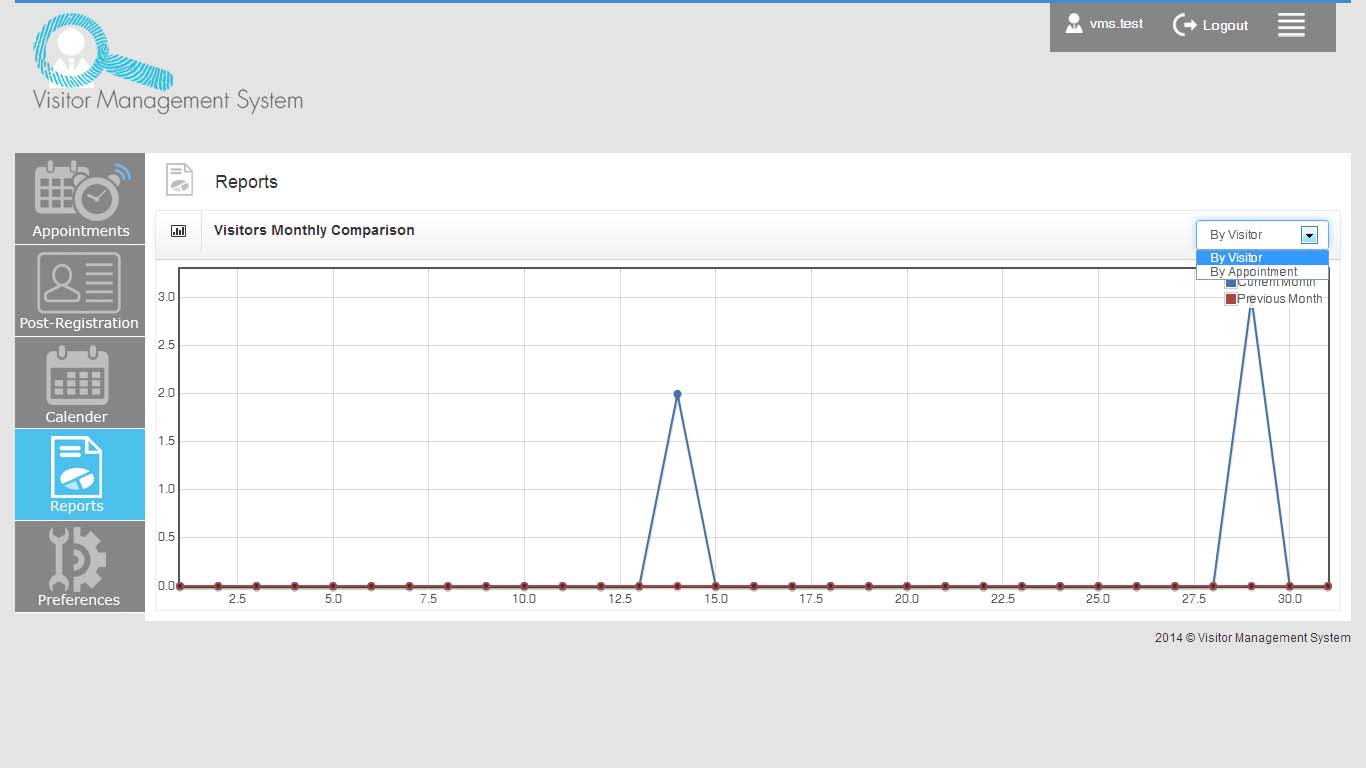Click the Logout arrow icon
The image size is (1366, 768).
1185,25
